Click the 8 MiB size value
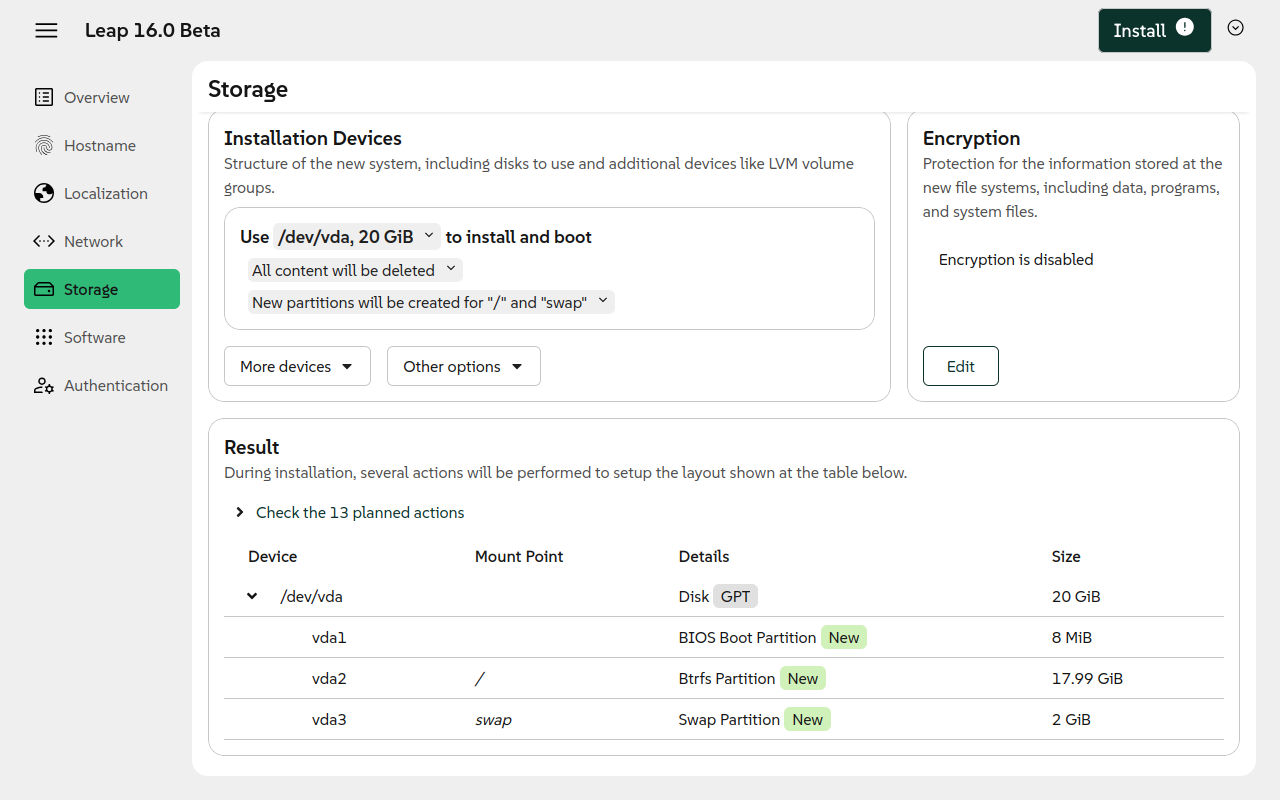 (1072, 637)
